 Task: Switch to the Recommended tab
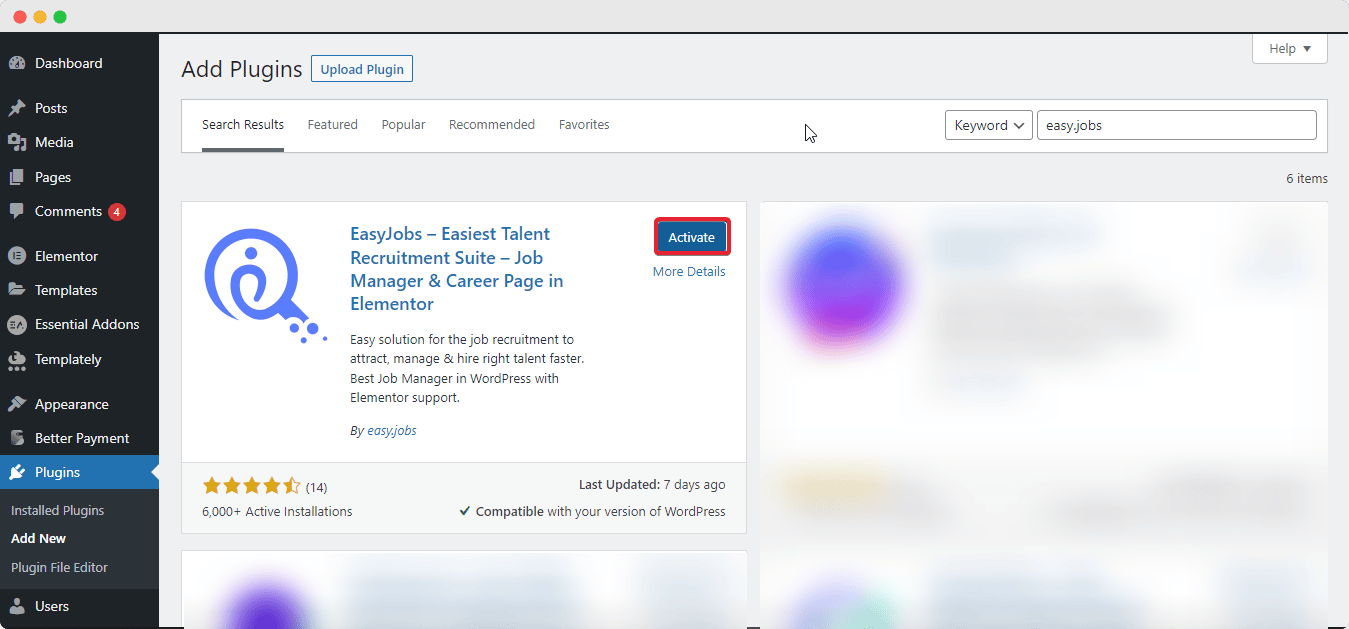[x=492, y=125]
